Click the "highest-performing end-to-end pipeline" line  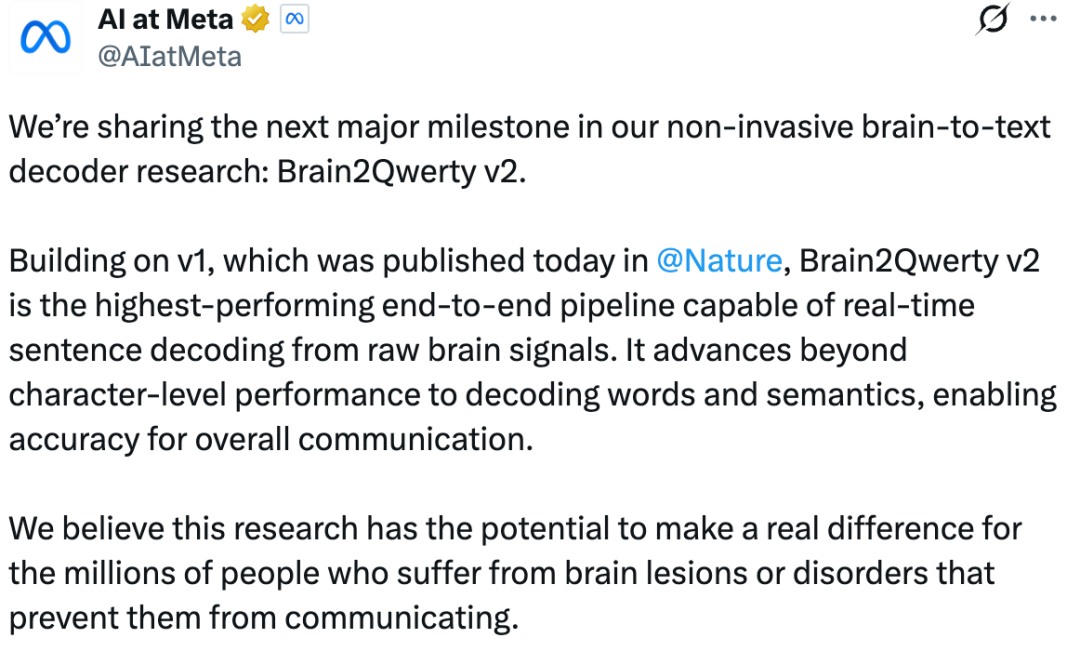(x=492, y=306)
